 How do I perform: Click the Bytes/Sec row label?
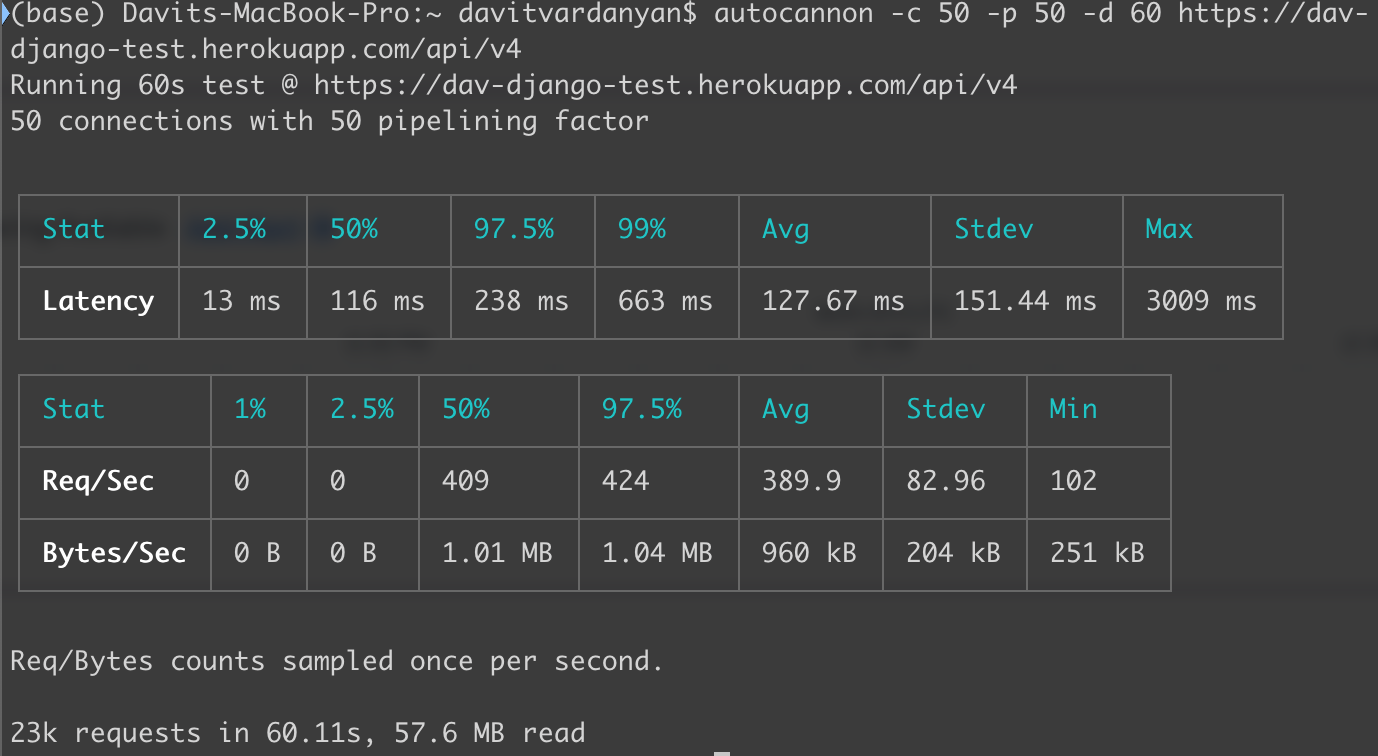coord(114,553)
